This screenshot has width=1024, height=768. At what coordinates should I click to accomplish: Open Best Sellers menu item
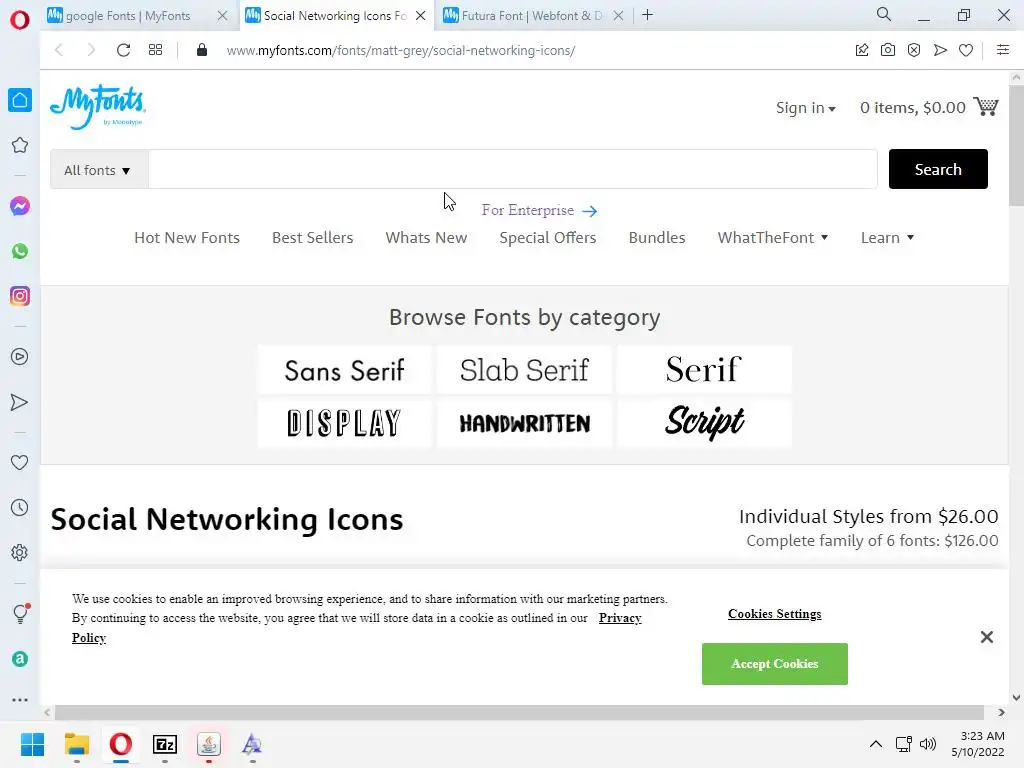(312, 238)
